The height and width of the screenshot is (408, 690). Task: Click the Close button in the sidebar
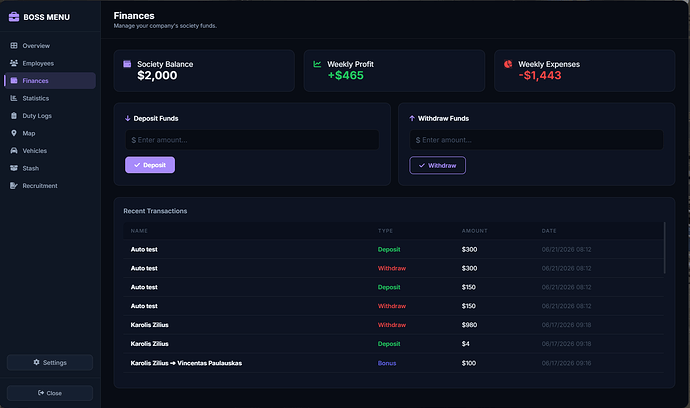50,393
